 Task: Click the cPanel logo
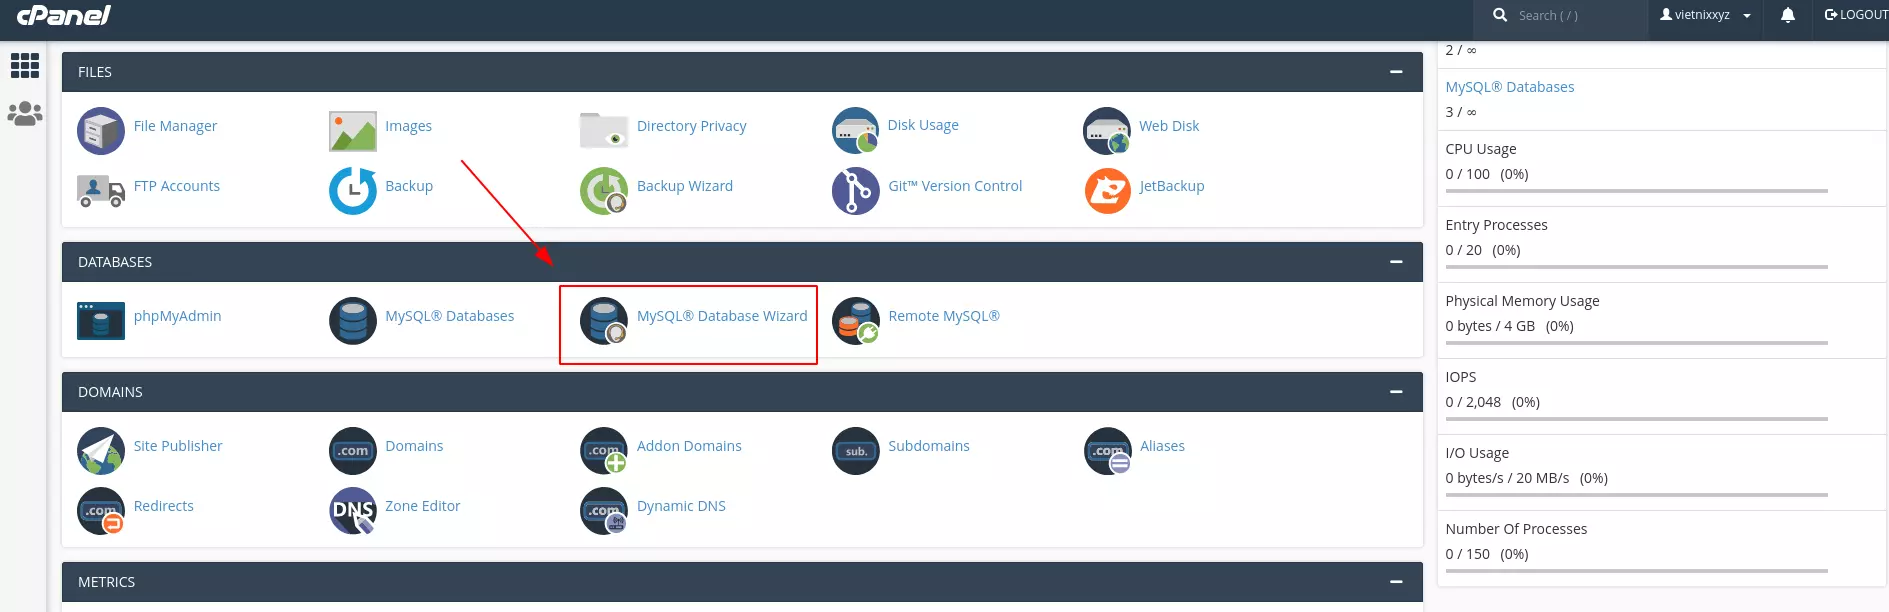coord(64,15)
